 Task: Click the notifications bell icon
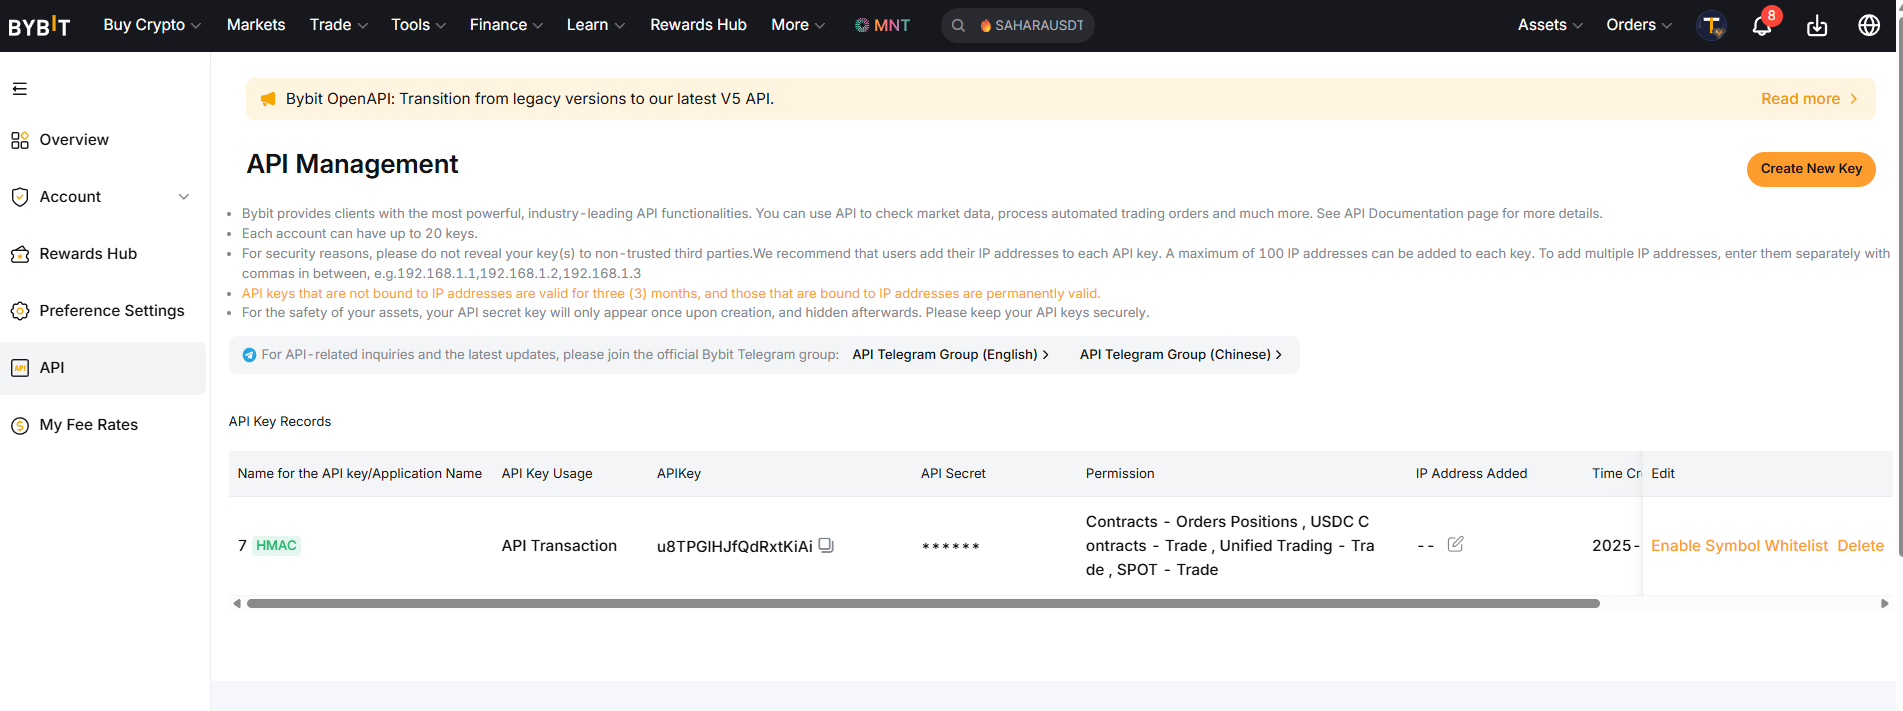point(1762,26)
